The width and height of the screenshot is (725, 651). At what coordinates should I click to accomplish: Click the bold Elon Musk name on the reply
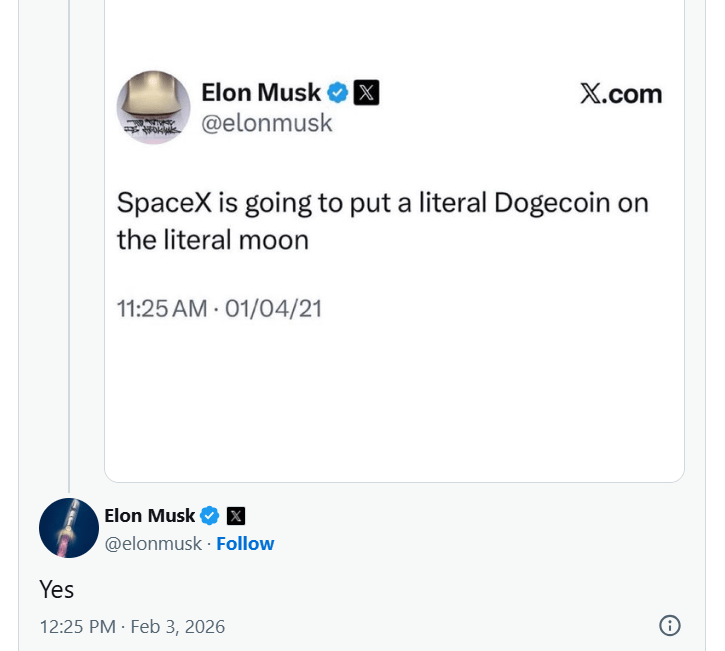click(x=150, y=516)
